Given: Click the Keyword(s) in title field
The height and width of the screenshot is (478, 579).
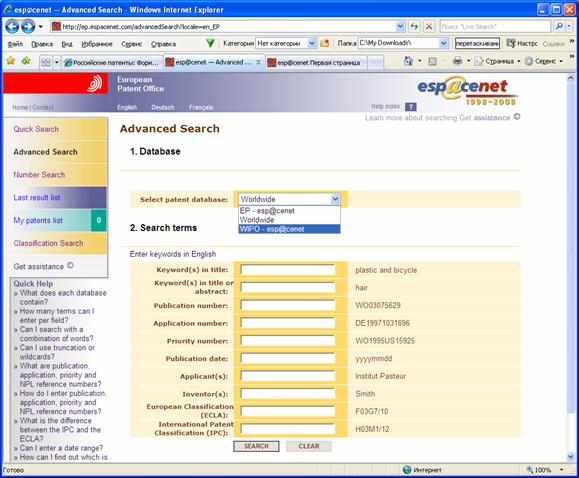Looking at the screenshot, I should pos(288,270).
